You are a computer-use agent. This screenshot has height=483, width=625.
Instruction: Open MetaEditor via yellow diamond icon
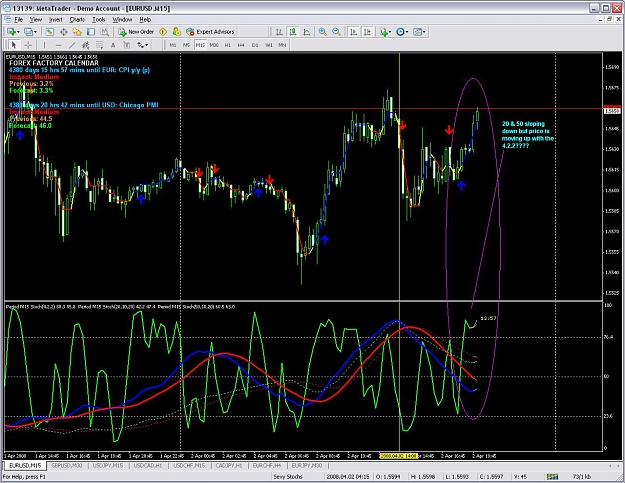[163, 32]
